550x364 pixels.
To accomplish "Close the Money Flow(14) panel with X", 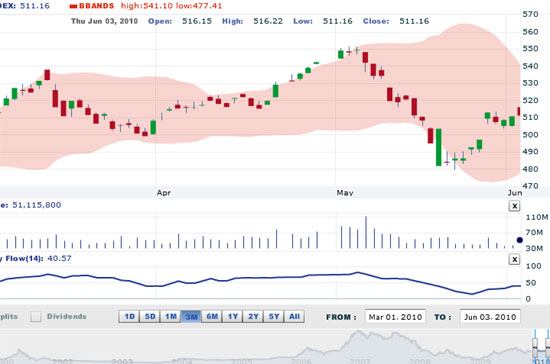I will [x=514, y=259].
